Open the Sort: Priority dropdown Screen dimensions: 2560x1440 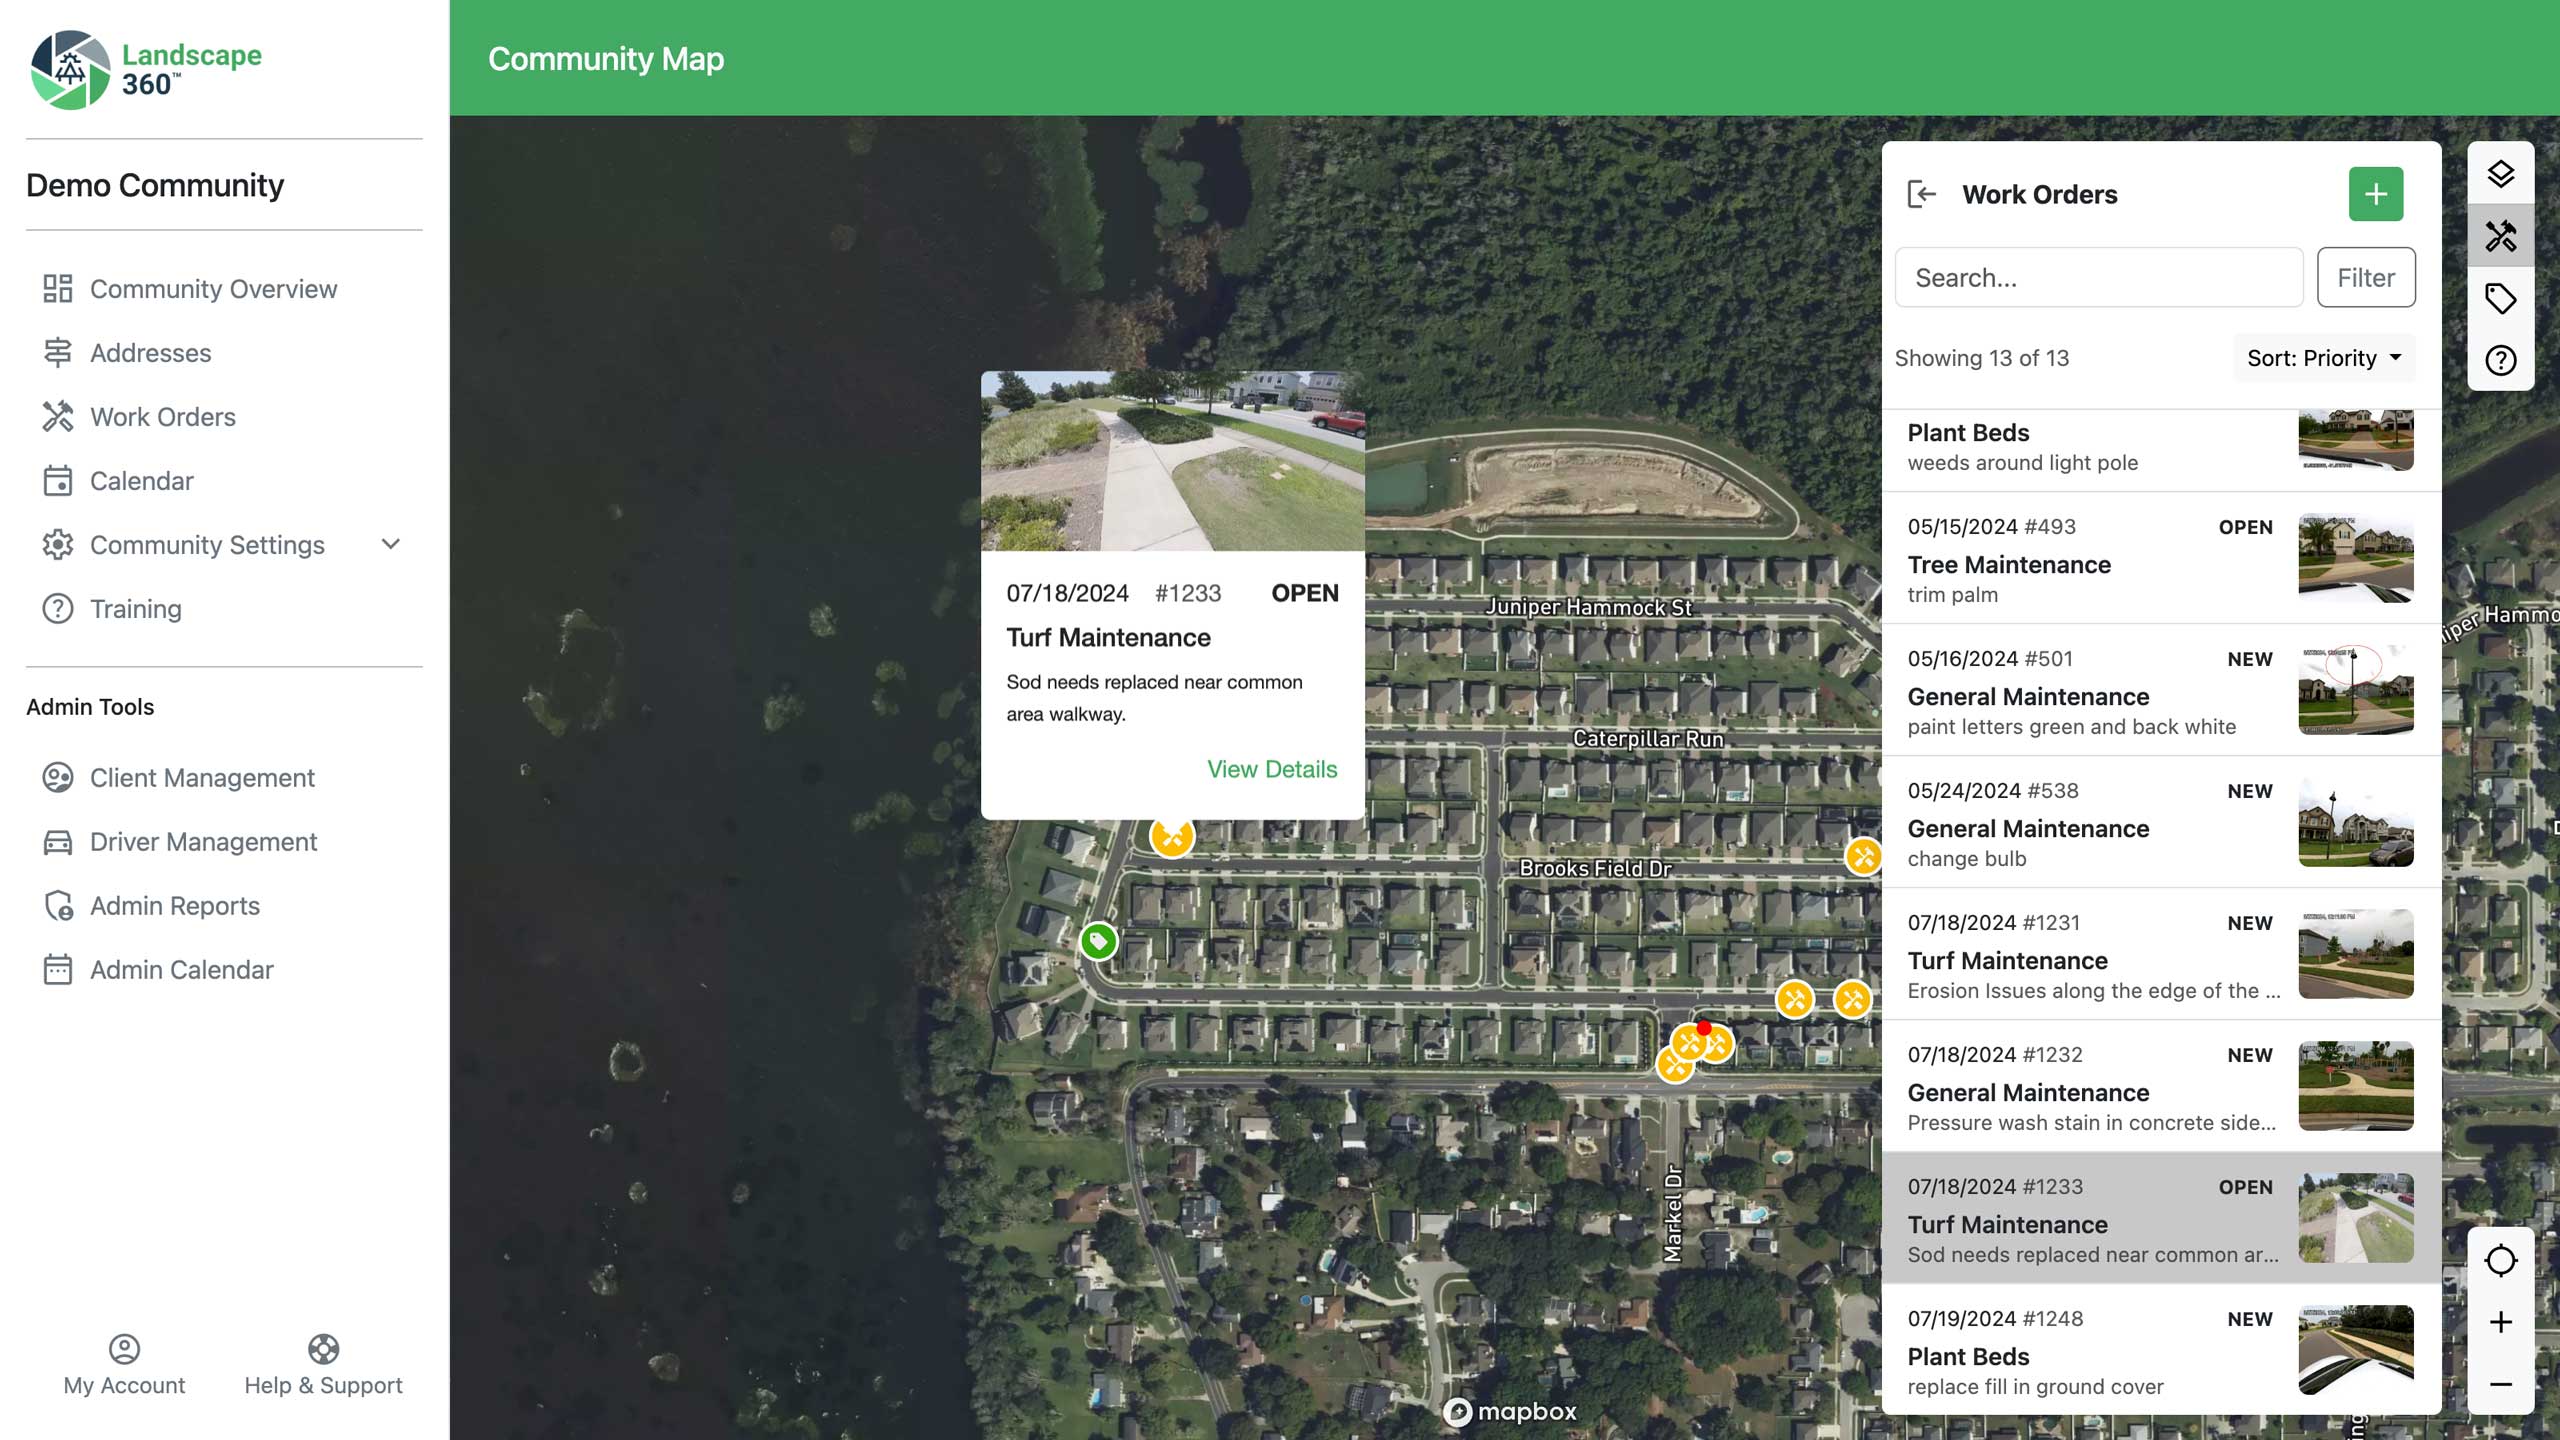[x=2323, y=358]
